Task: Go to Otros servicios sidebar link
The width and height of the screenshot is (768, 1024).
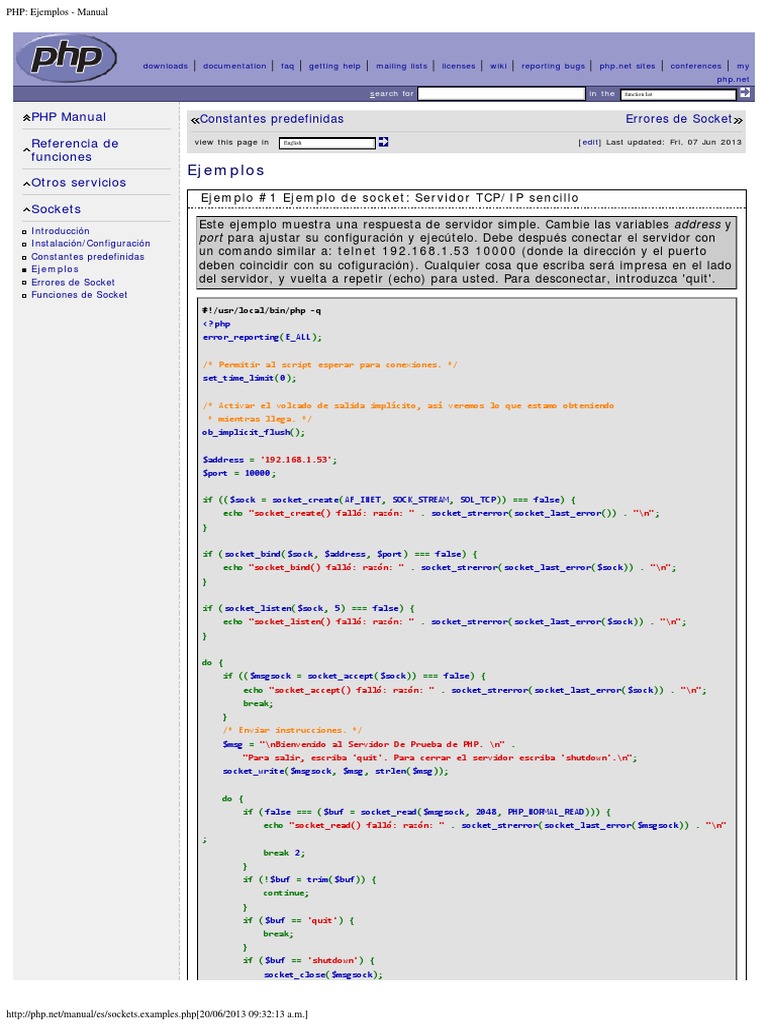Action: click(78, 183)
